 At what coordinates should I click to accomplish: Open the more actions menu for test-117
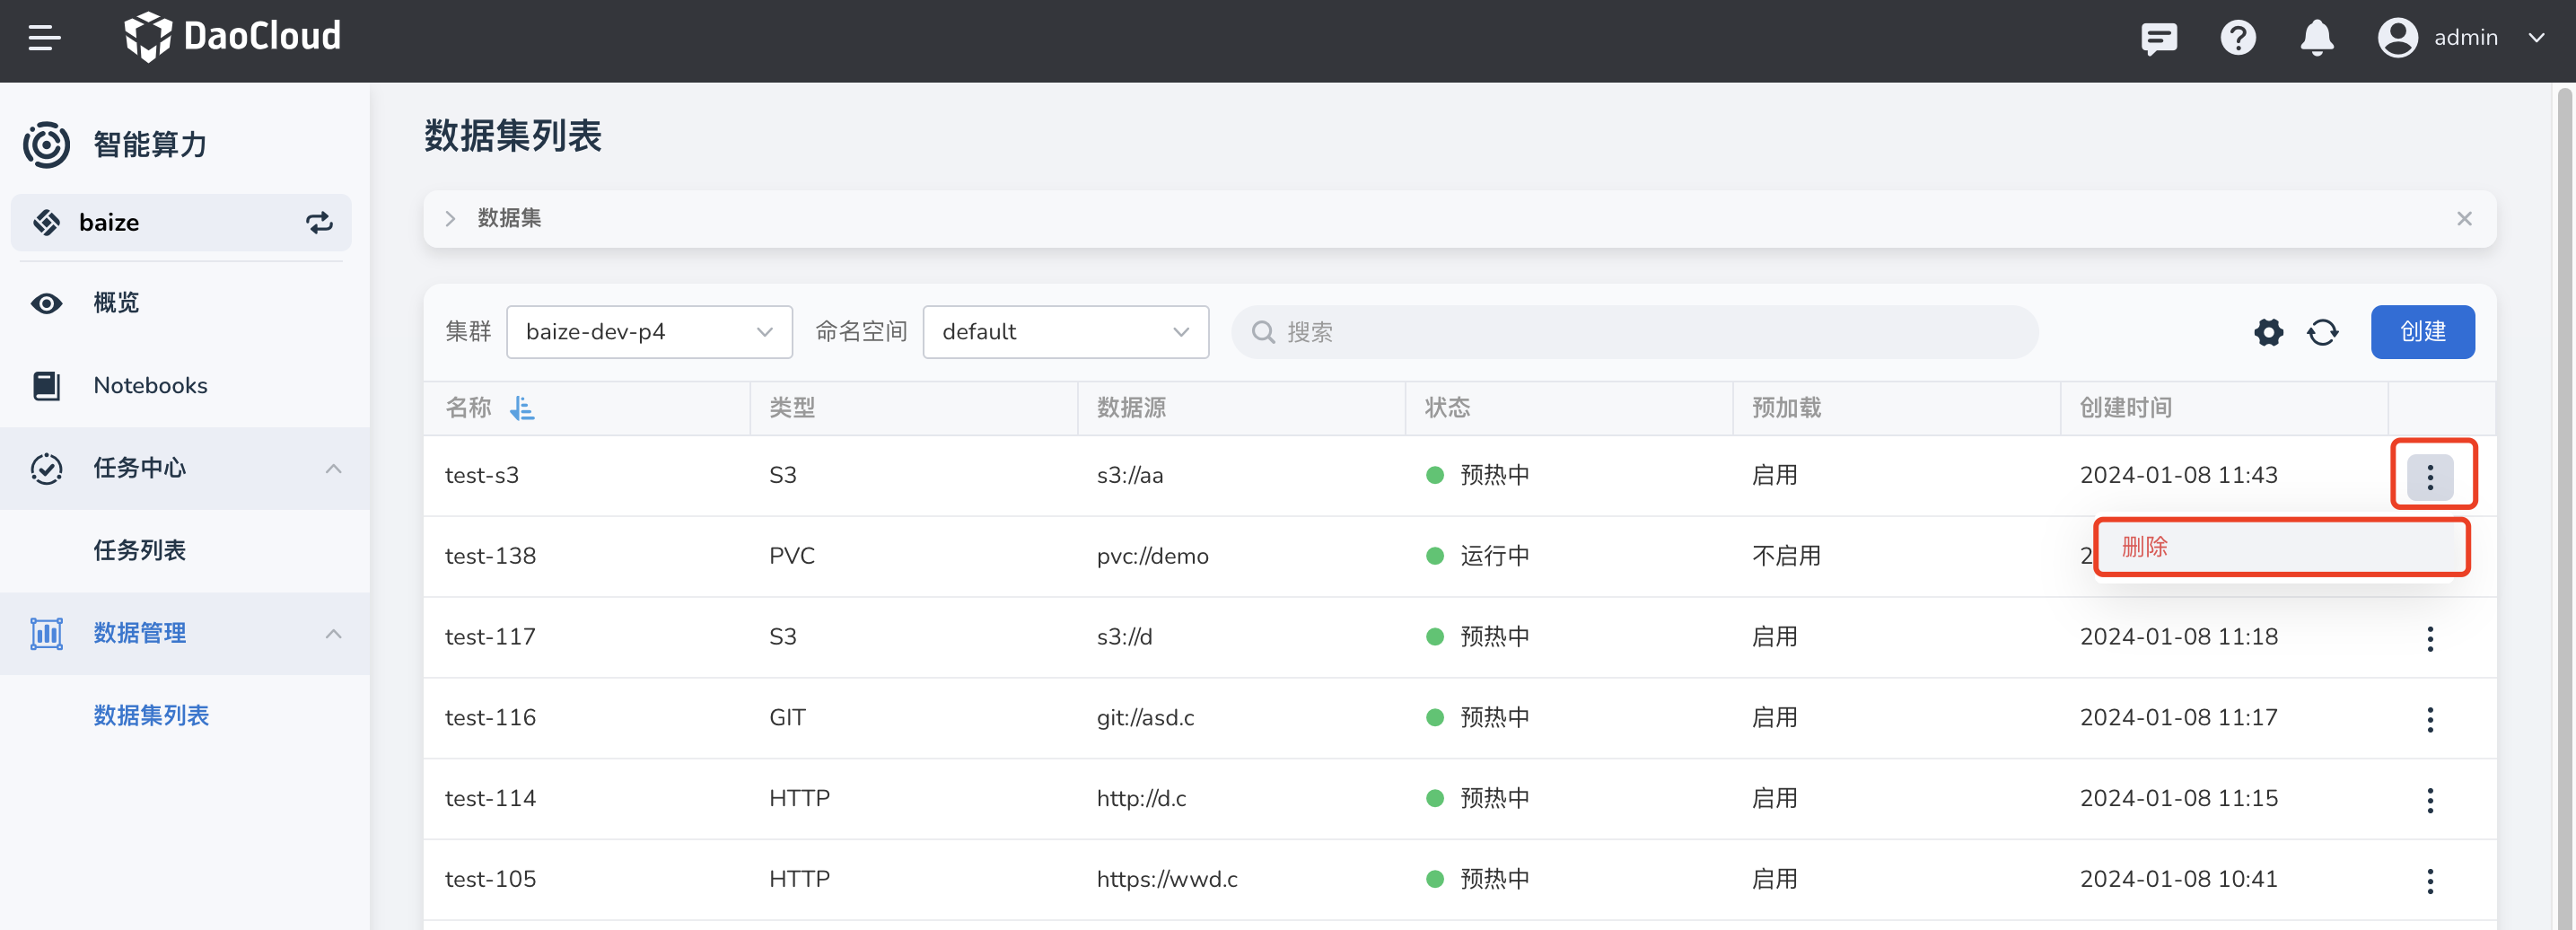click(2429, 638)
